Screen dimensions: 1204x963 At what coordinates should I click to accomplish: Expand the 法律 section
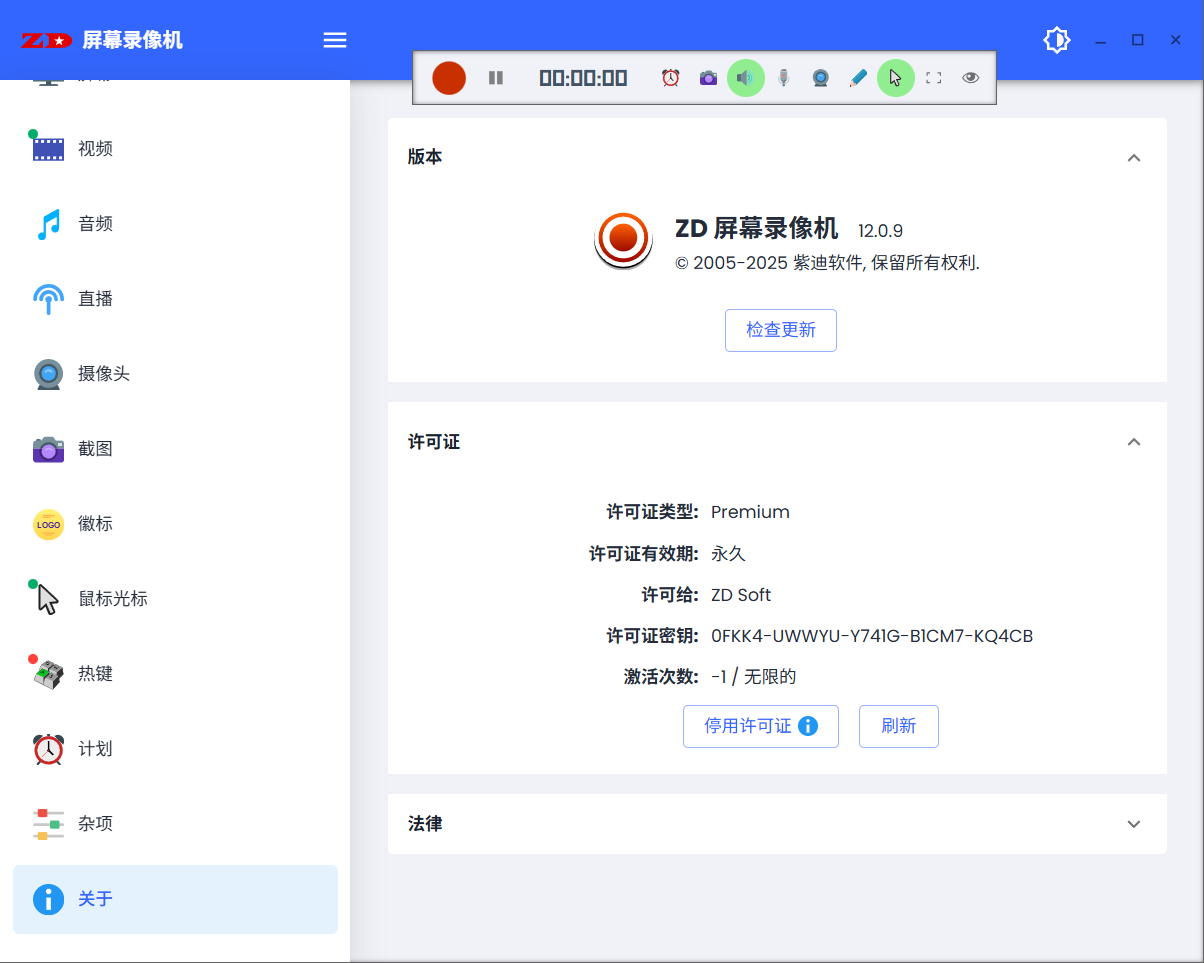point(1133,824)
